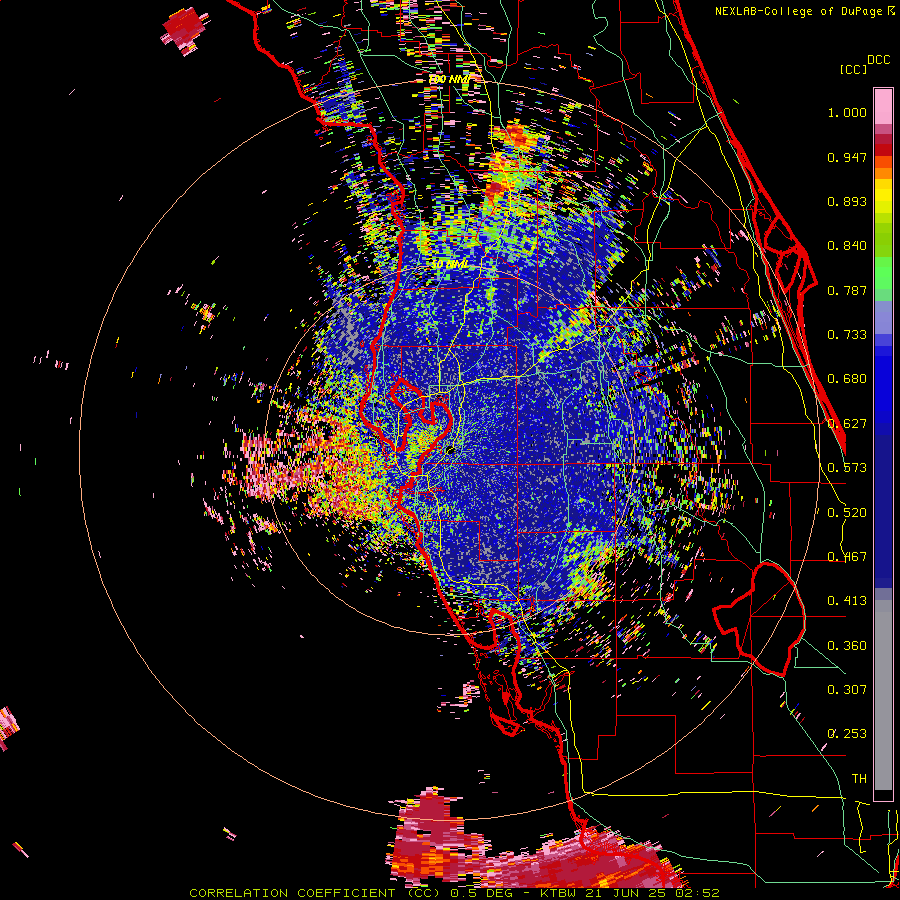This screenshot has height=900, width=900.
Task: Click the 02:52 timestamp
Action: point(695,893)
